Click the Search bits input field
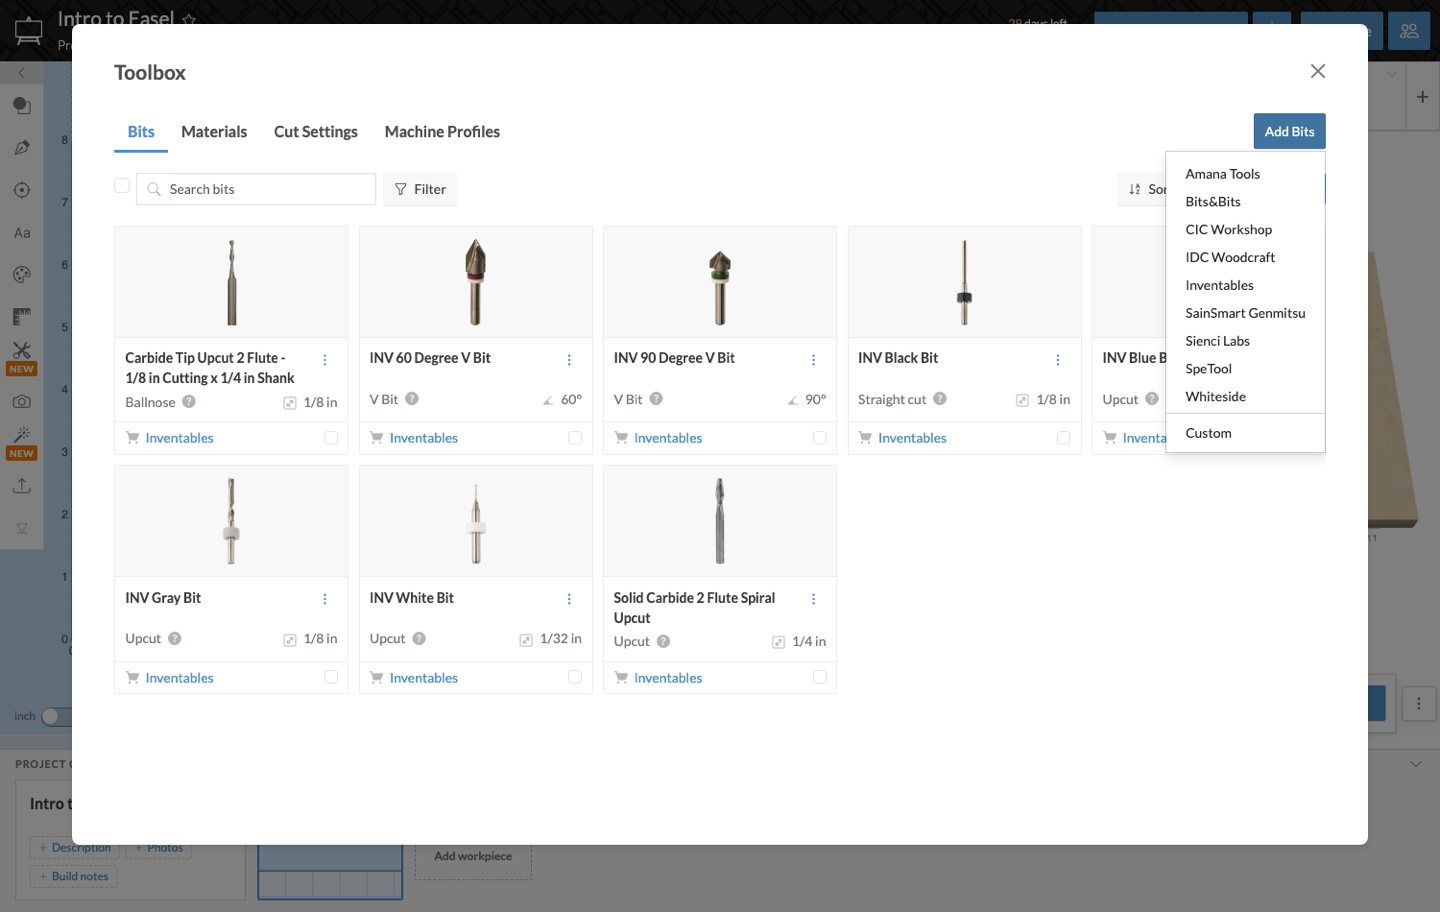Image resolution: width=1440 pixels, height=912 pixels. point(256,189)
